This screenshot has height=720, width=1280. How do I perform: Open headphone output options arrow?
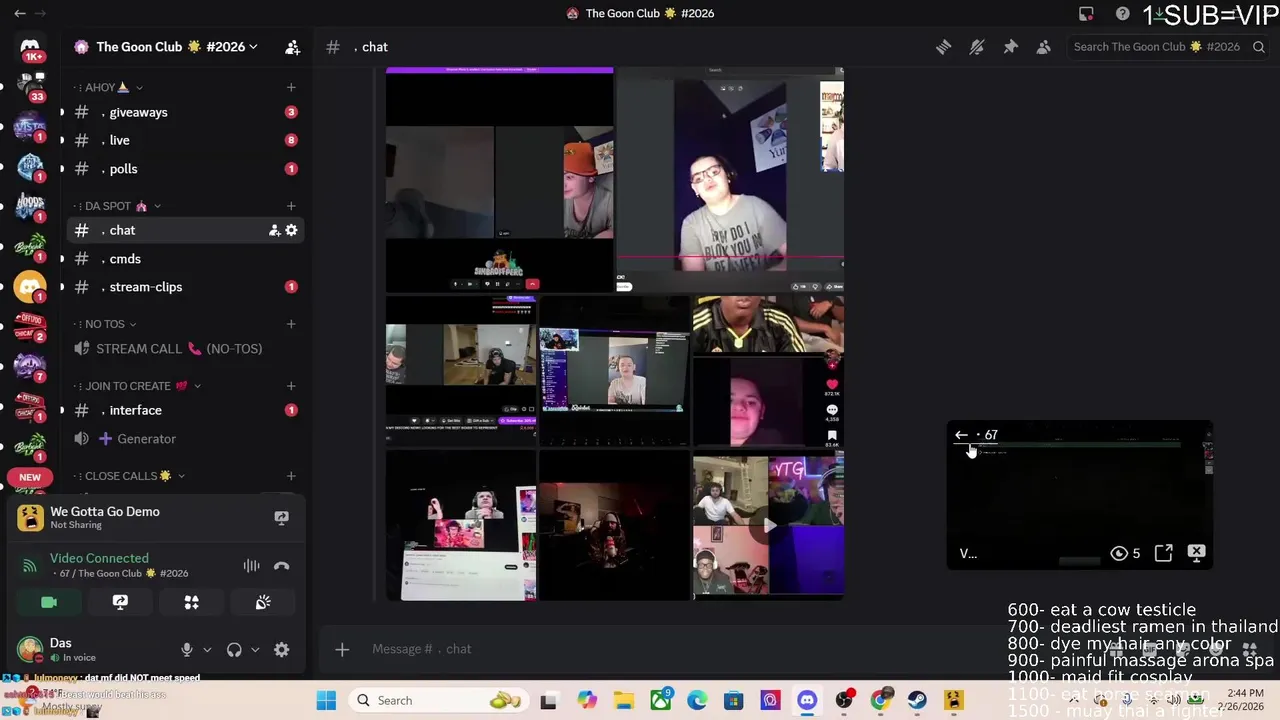(x=255, y=650)
